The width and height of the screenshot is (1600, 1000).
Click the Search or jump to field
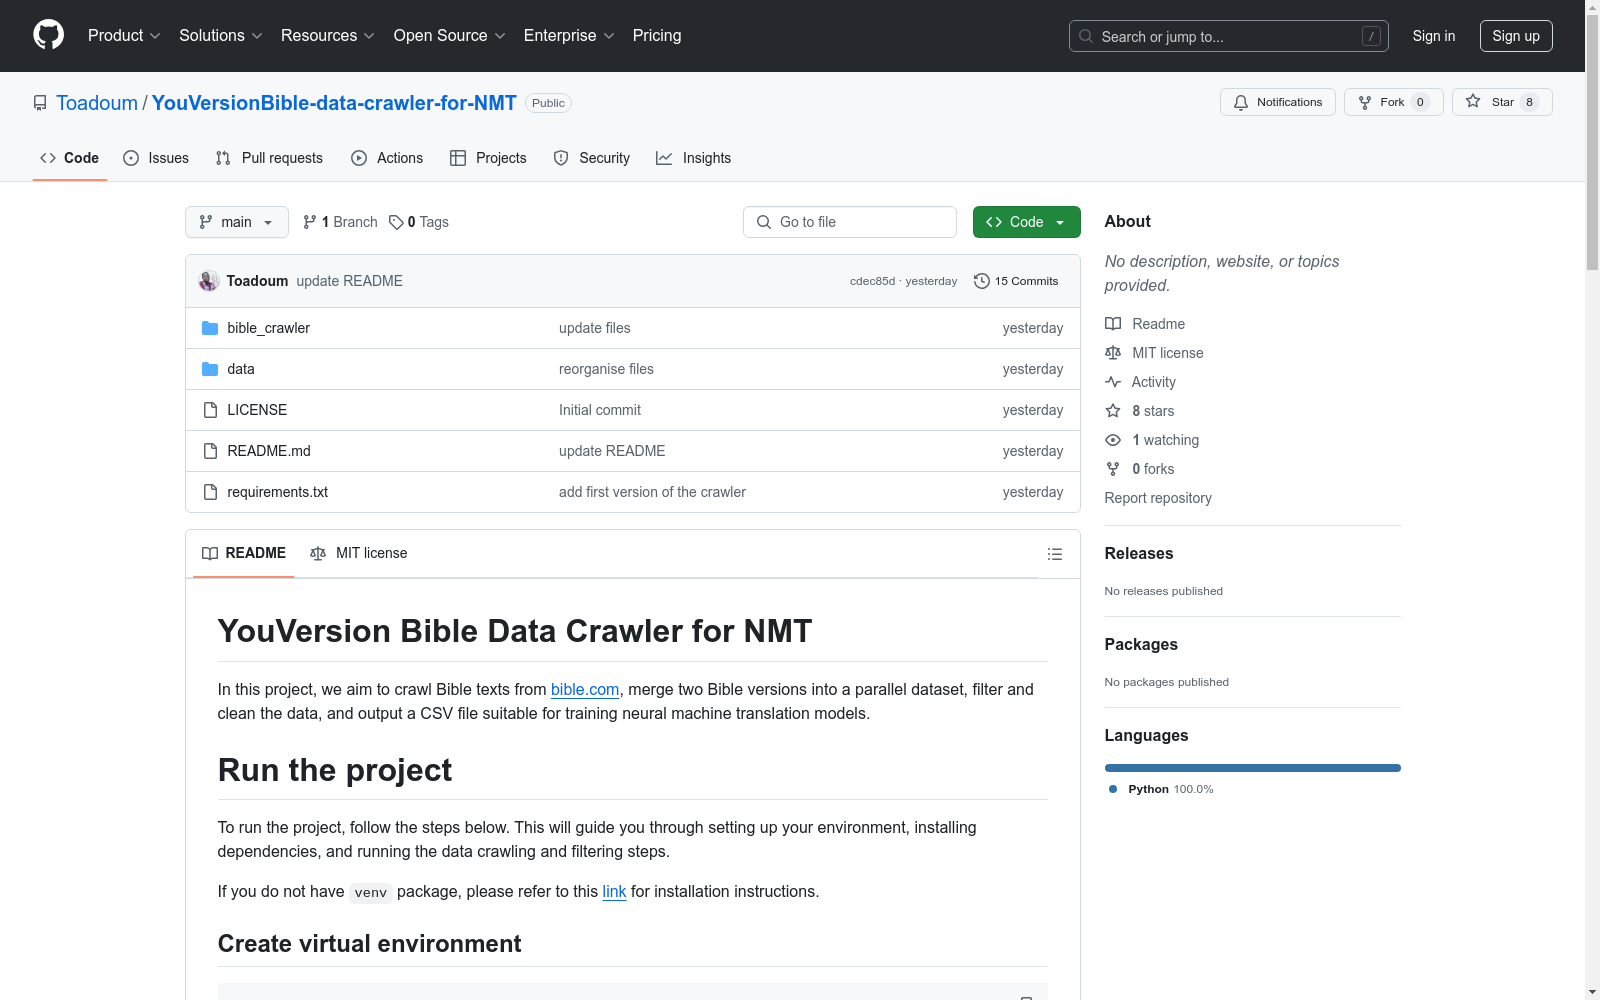(1229, 36)
